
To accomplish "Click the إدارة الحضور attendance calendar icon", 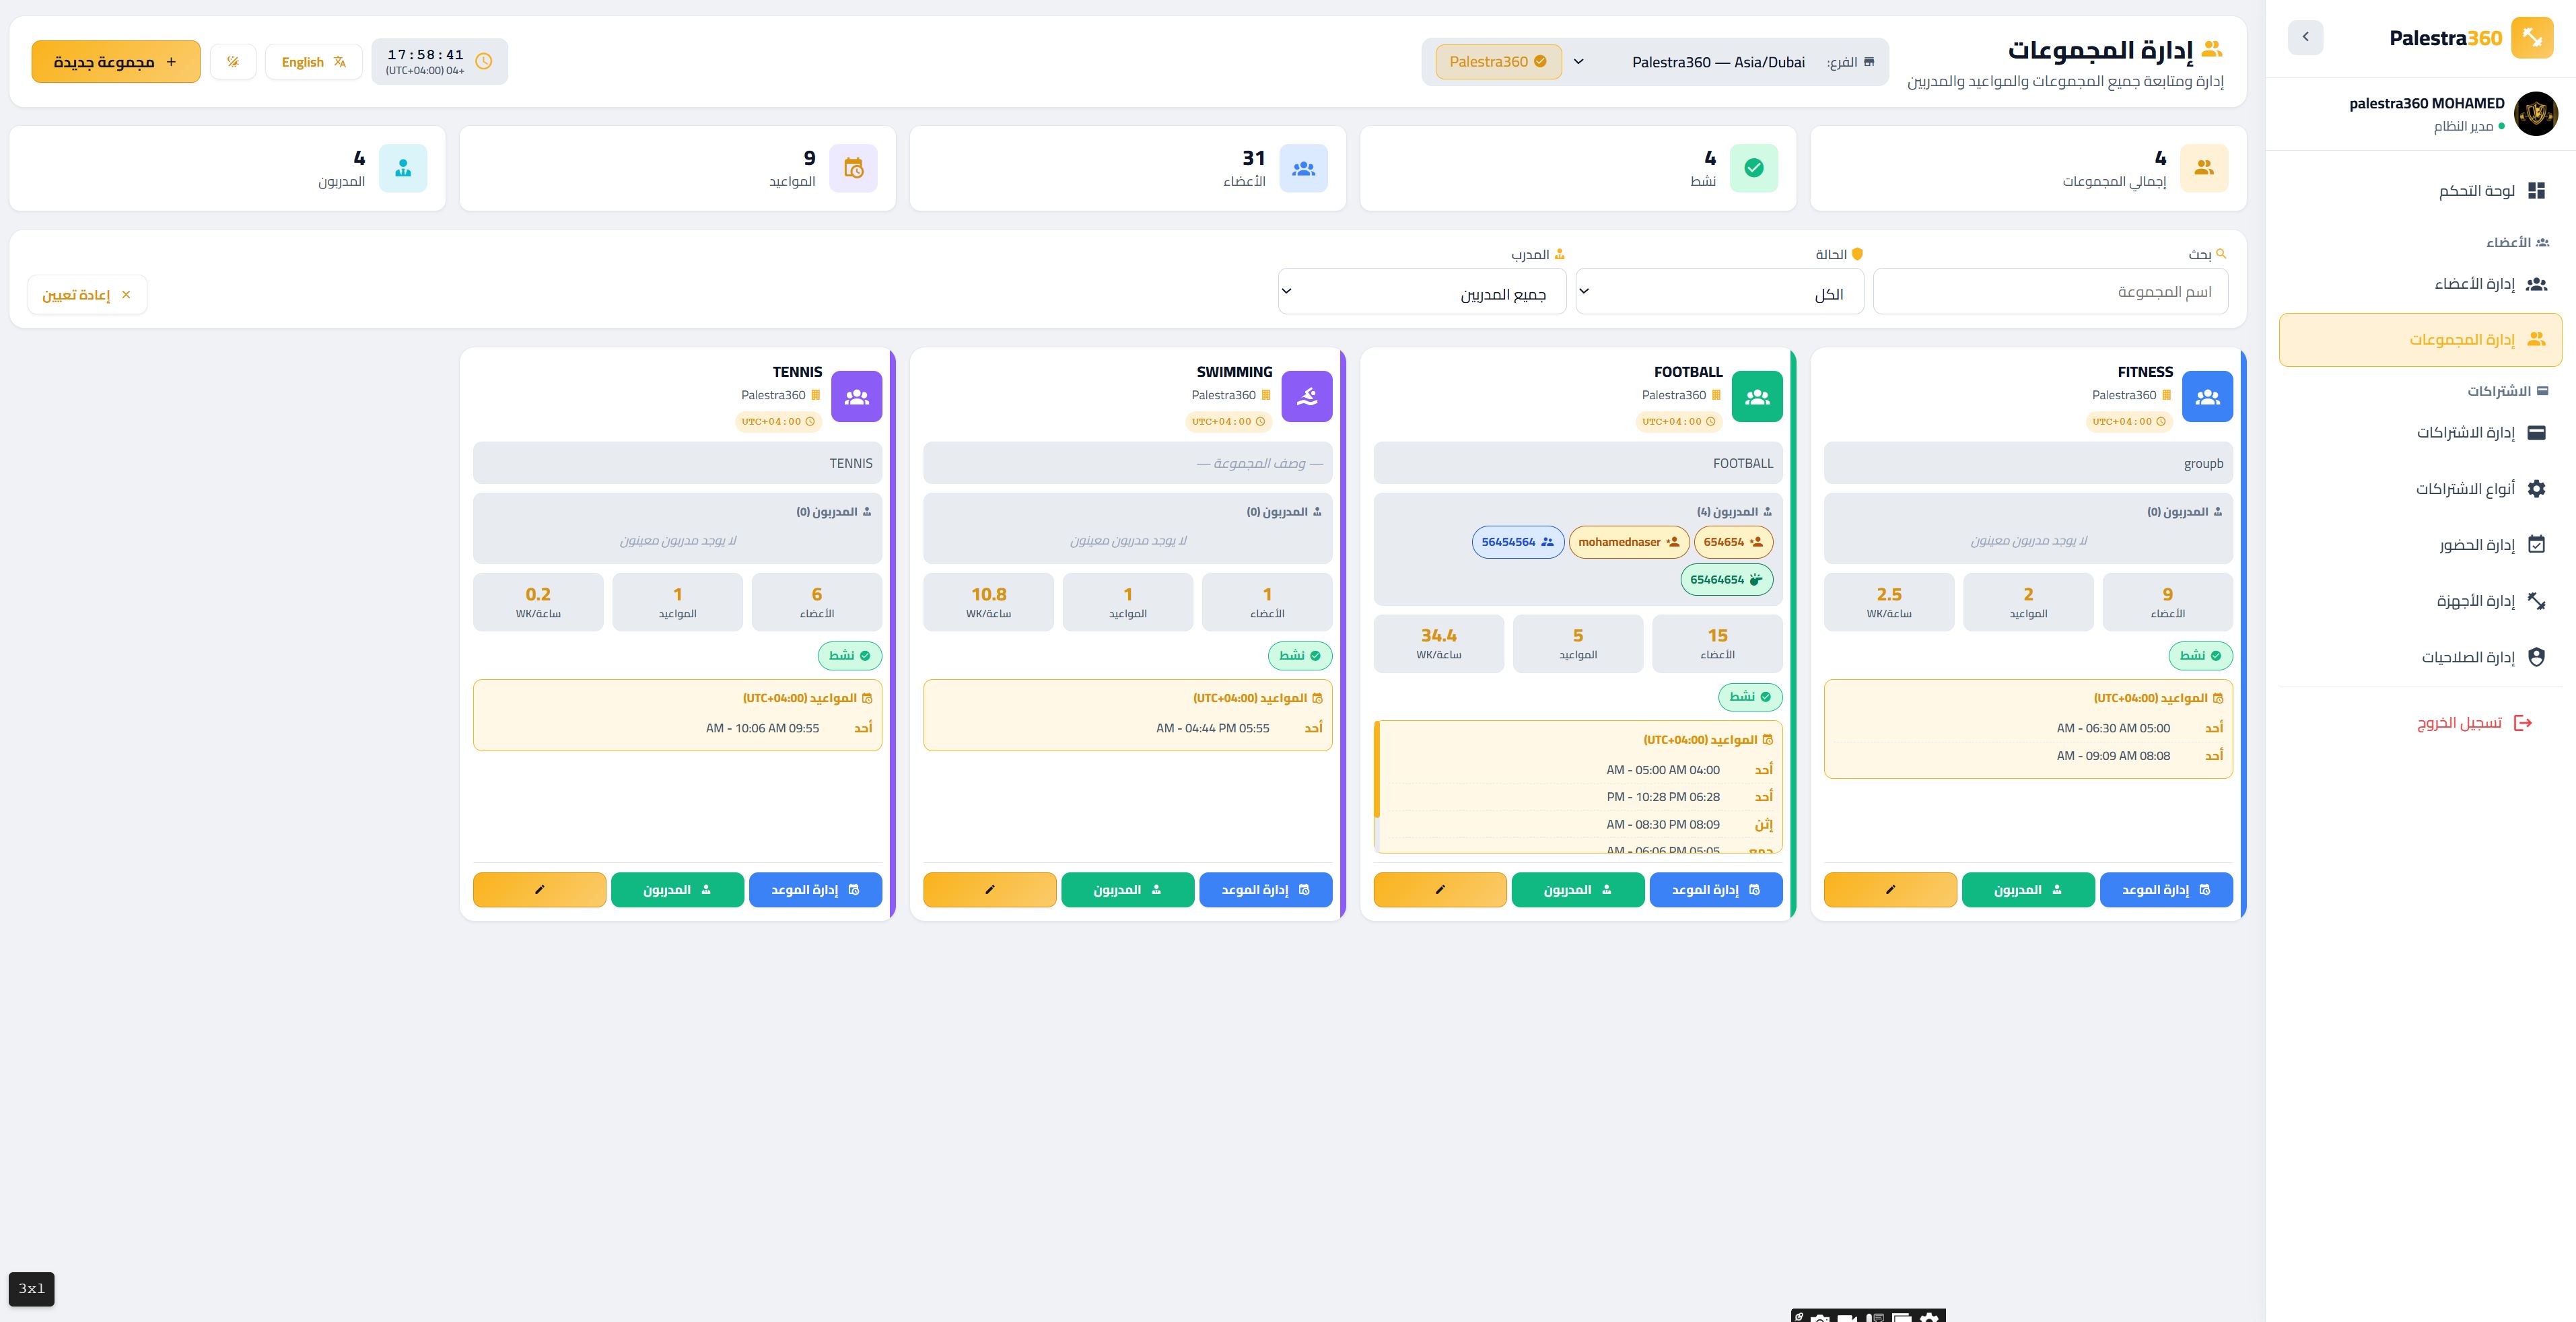I will [x=2536, y=544].
